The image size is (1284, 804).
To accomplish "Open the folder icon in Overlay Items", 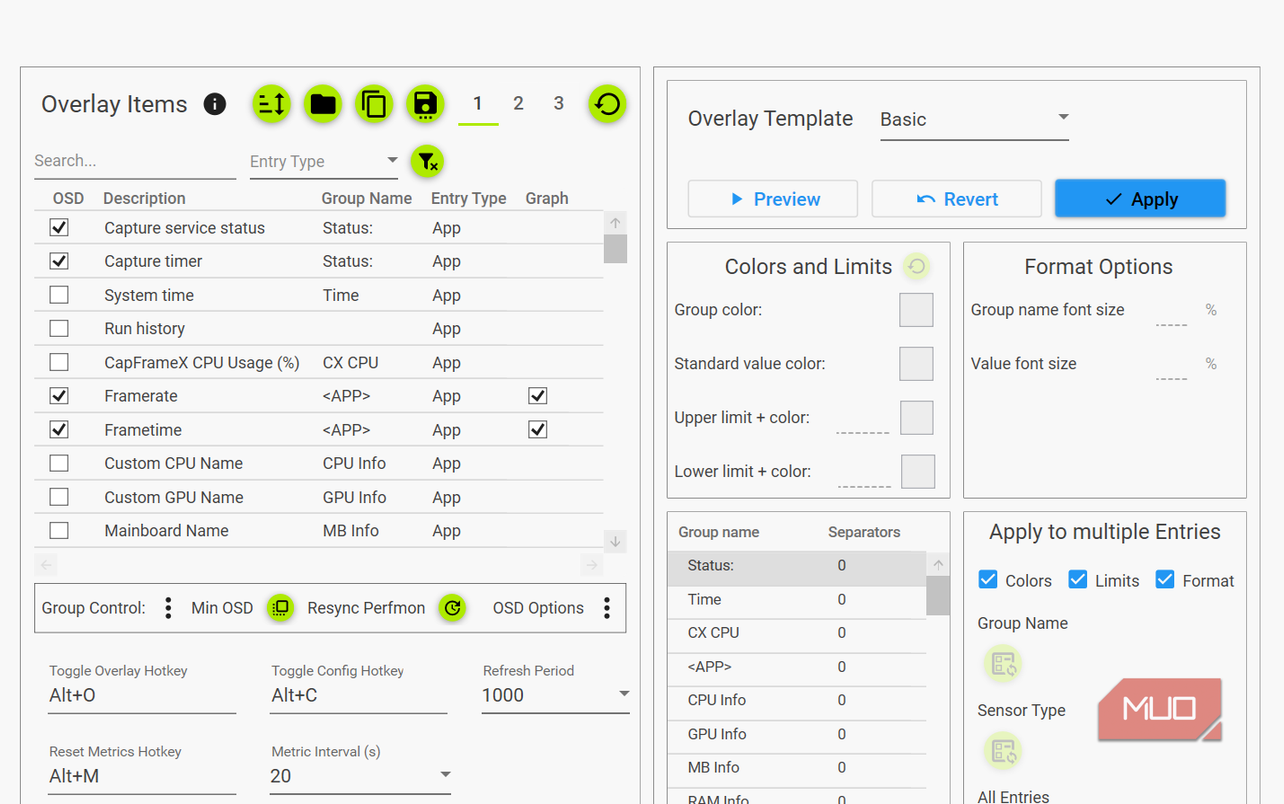I will click(322, 104).
